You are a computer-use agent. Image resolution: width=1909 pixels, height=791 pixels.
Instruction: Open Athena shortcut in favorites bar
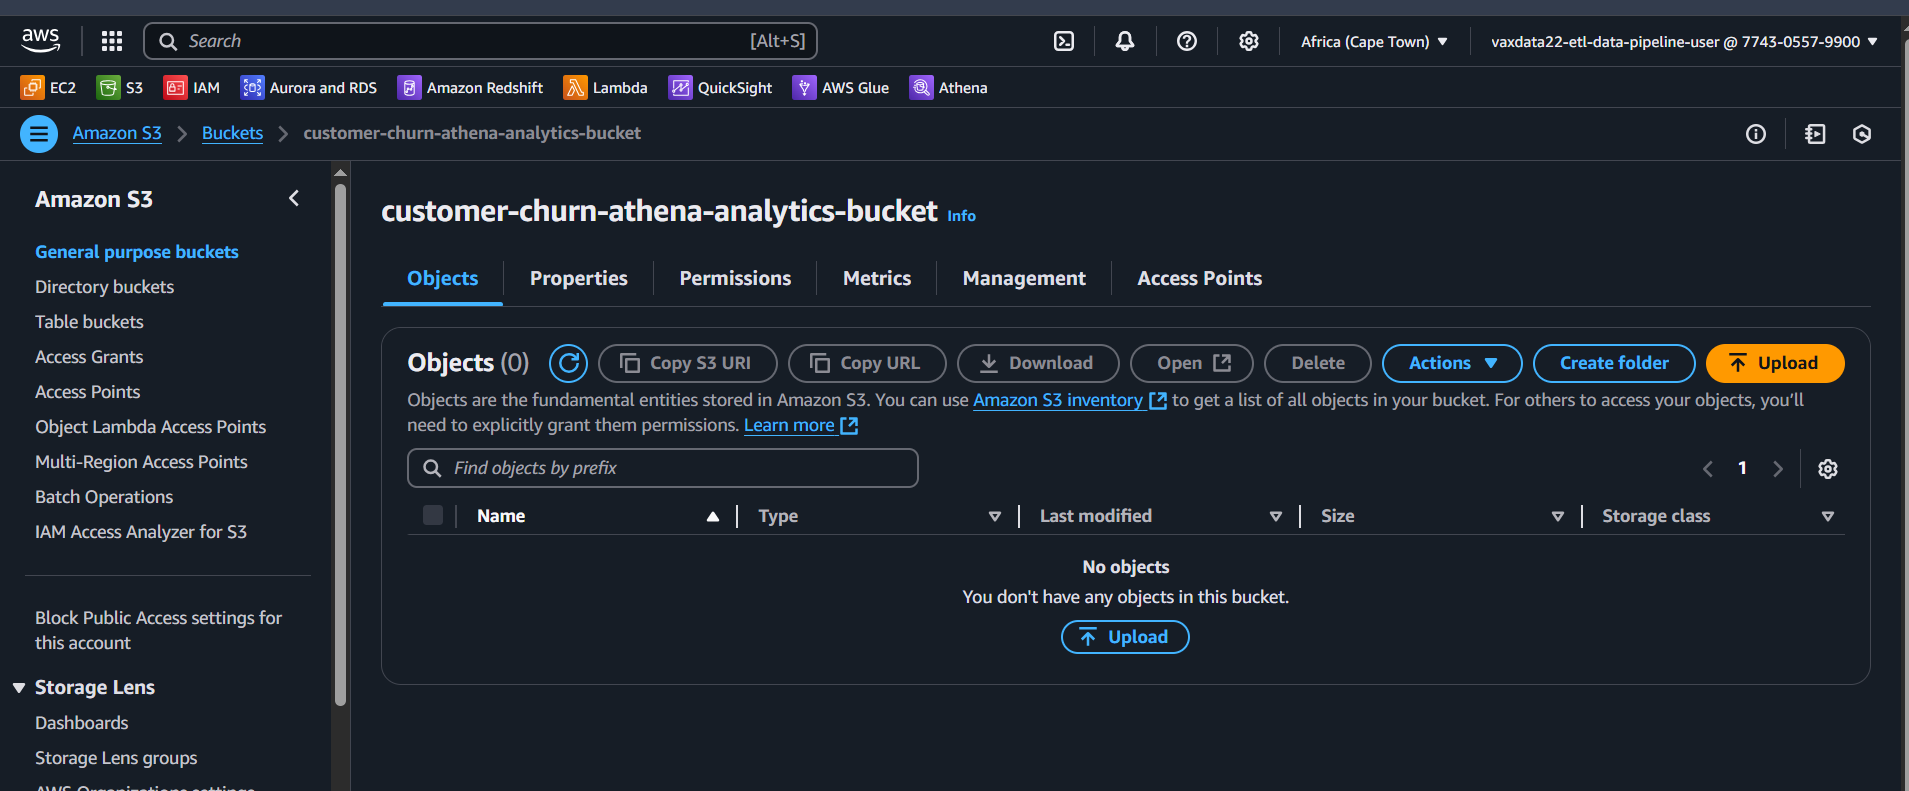point(949,88)
